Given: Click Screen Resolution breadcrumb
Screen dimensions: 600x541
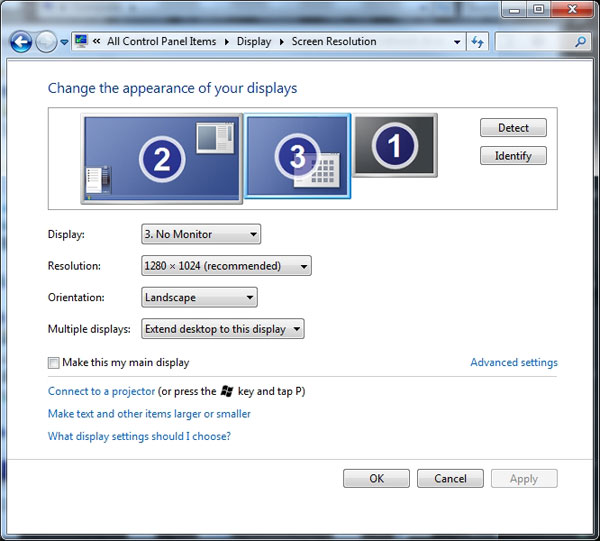Looking at the screenshot, I should tap(334, 41).
